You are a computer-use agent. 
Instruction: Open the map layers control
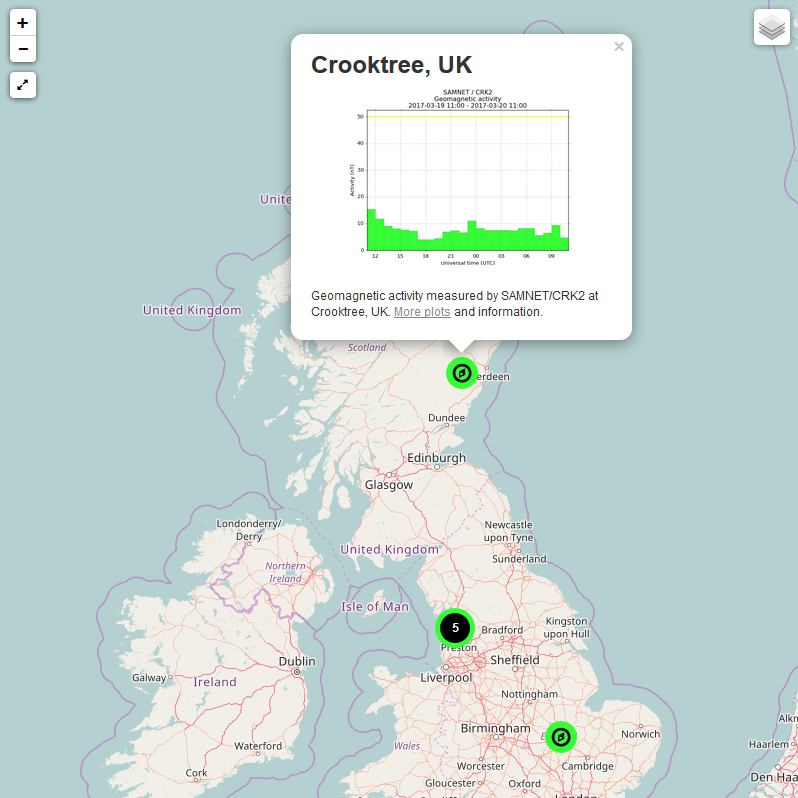tap(771, 28)
